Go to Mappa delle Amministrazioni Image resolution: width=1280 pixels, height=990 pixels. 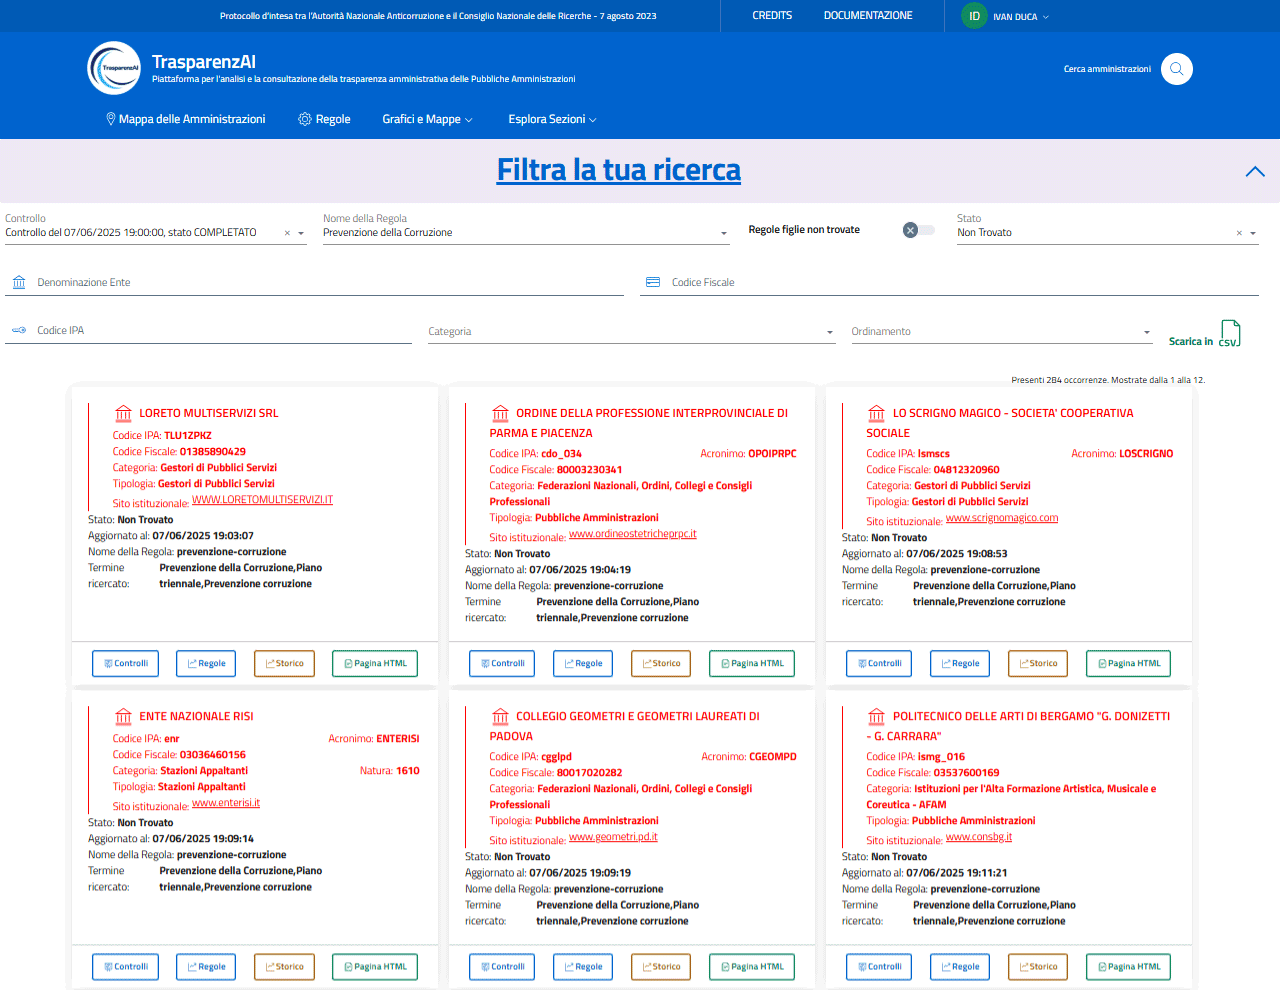pyautogui.click(x=186, y=119)
